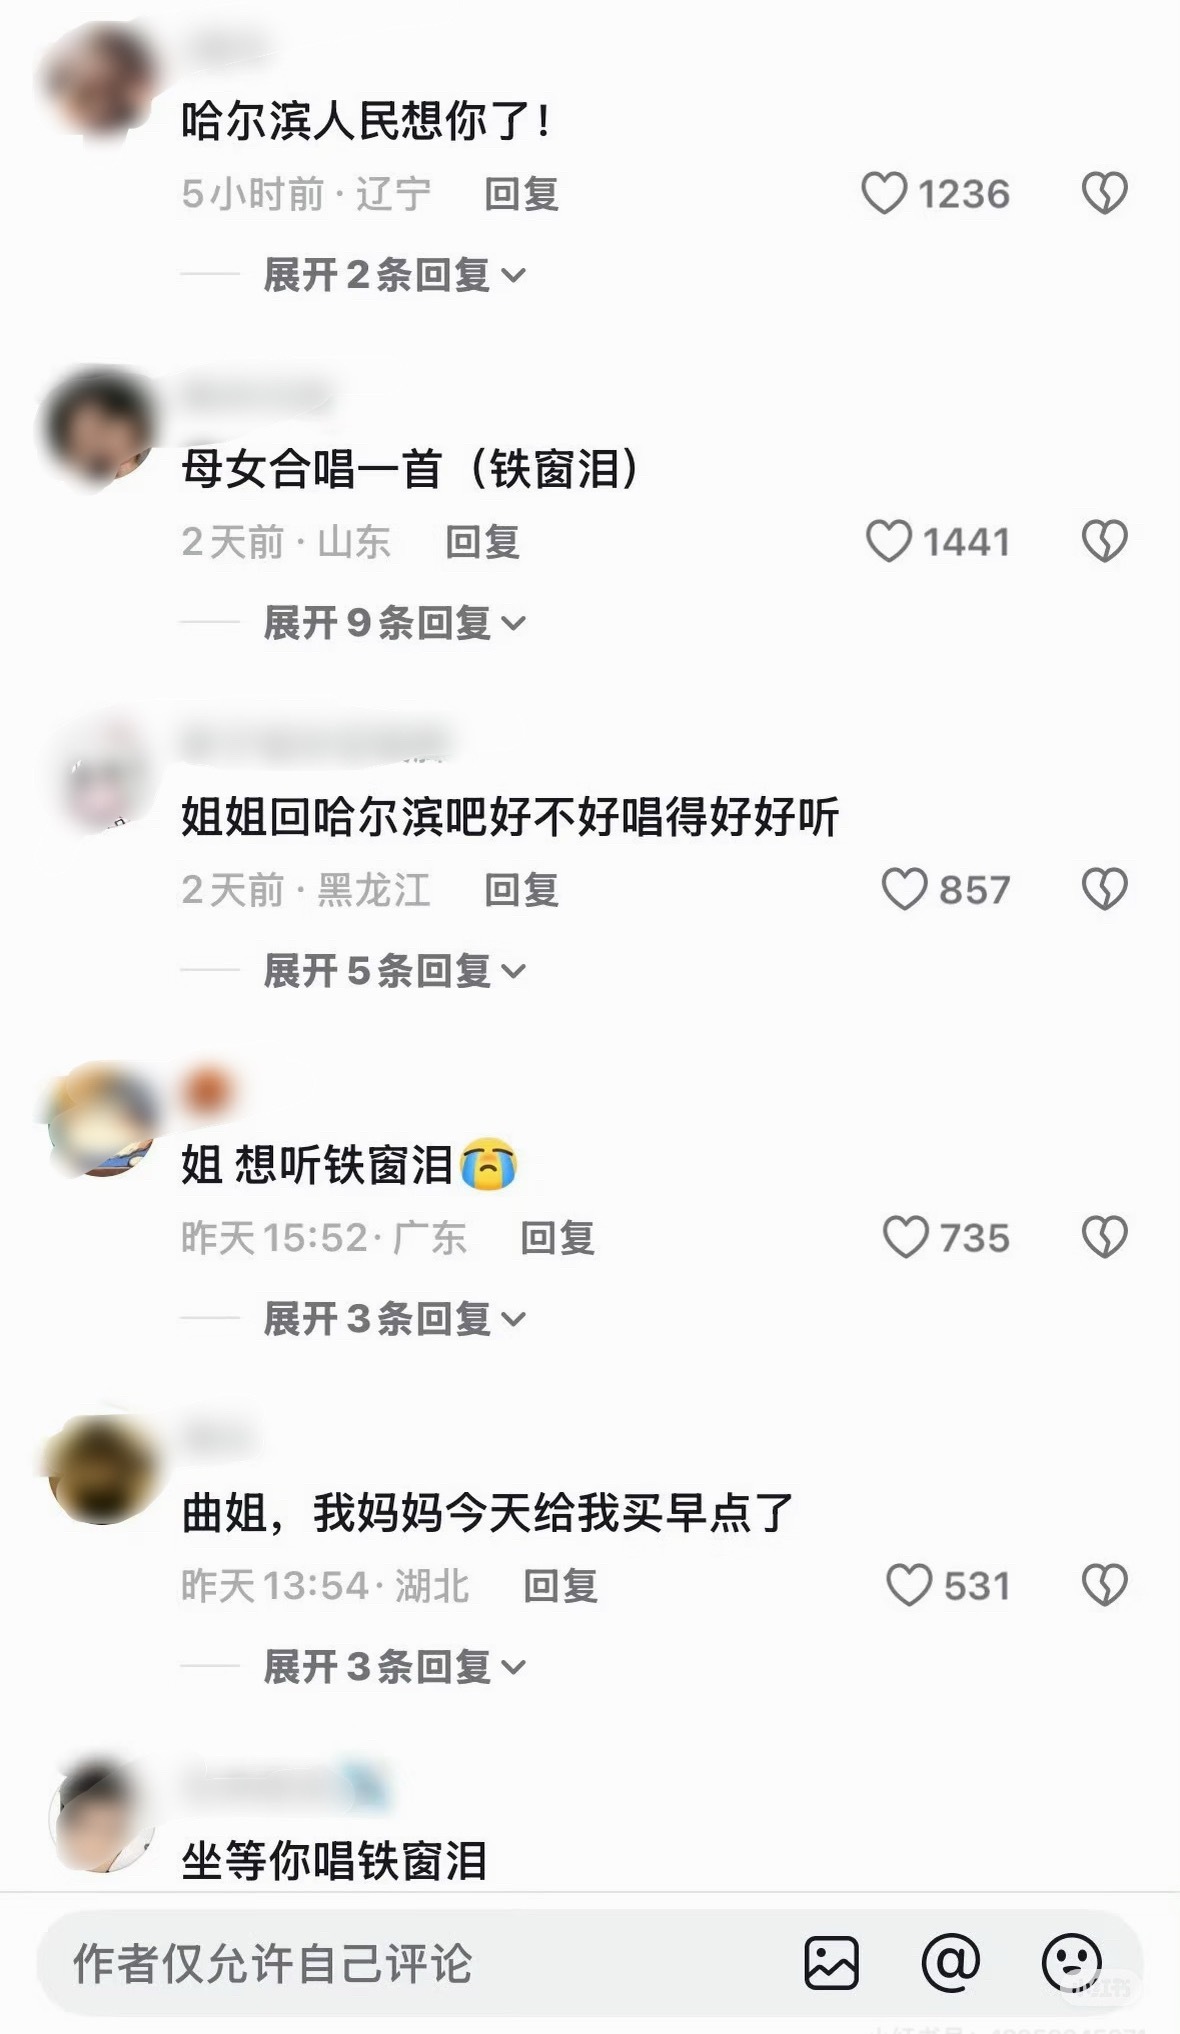Expand 展开2条回复
The image size is (1180, 2034).
(x=395, y=275)
